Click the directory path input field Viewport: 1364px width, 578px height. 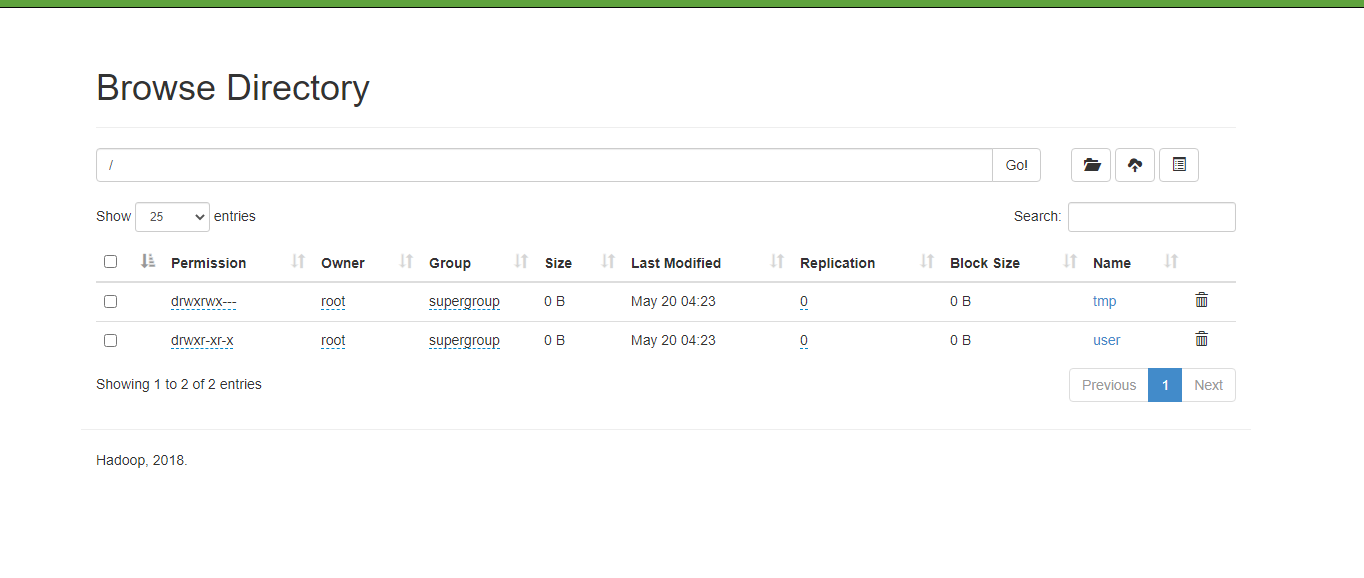[x=545, y=164]
